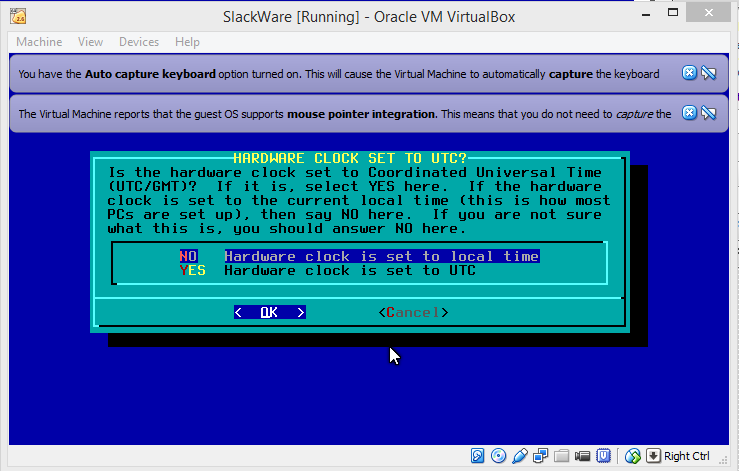Screen dimensions: 739x471
Task: Close the SlackWare VirtualBox window
Action: tap(708, 13)
